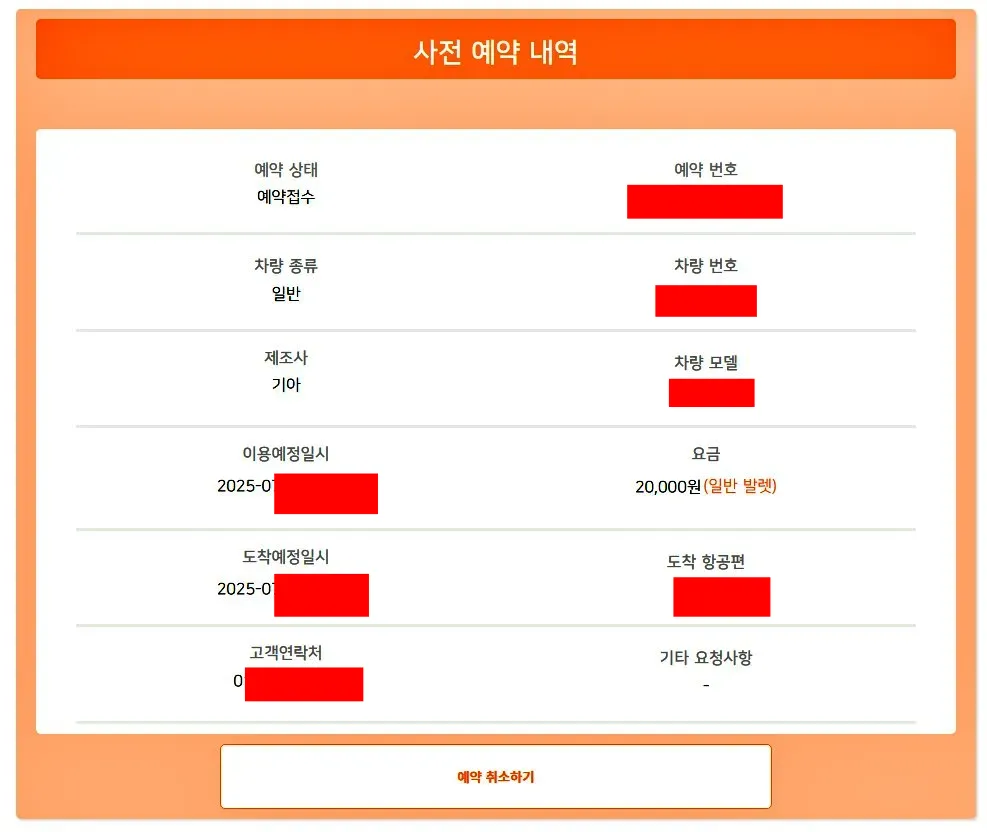This screenshot has width=987, height=832.
Task: Click the redacted 차량 모델 box
Action: click(711, 393)
